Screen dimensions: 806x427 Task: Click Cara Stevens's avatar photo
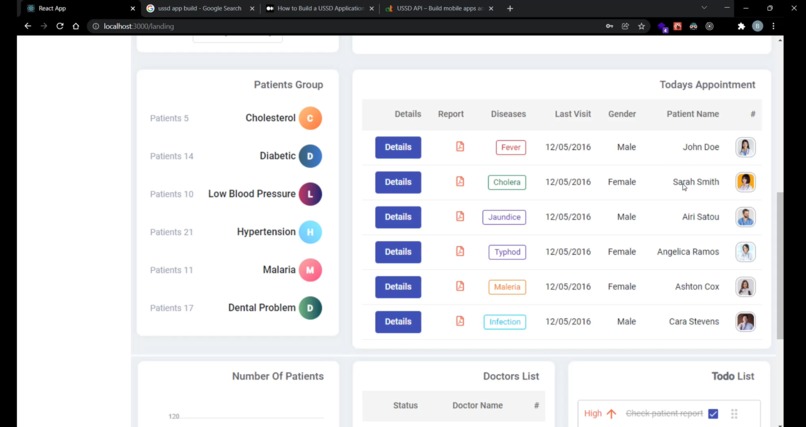click(745, 322)
